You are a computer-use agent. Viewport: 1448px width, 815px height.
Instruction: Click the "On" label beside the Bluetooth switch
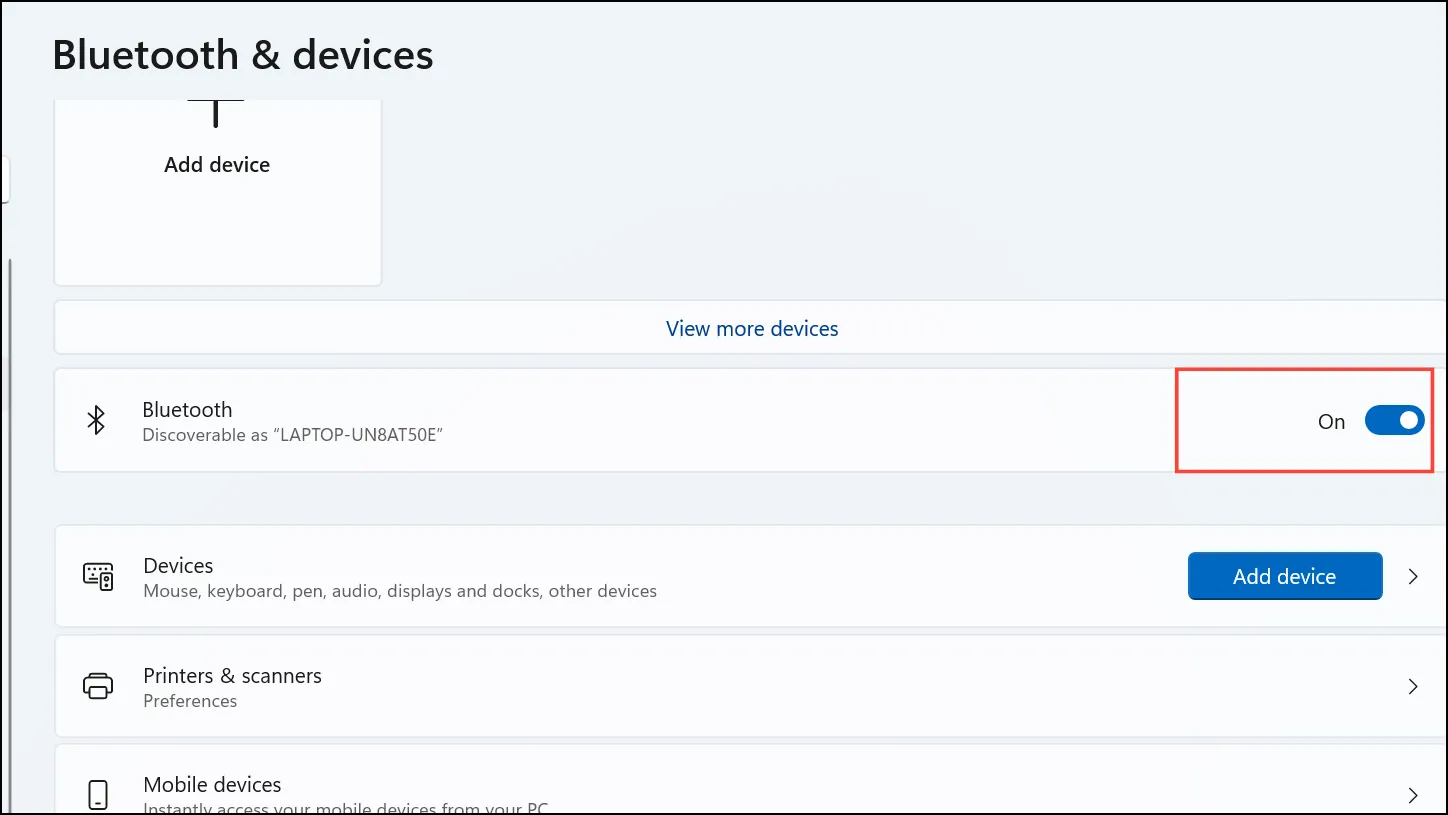click(1331, 422)
